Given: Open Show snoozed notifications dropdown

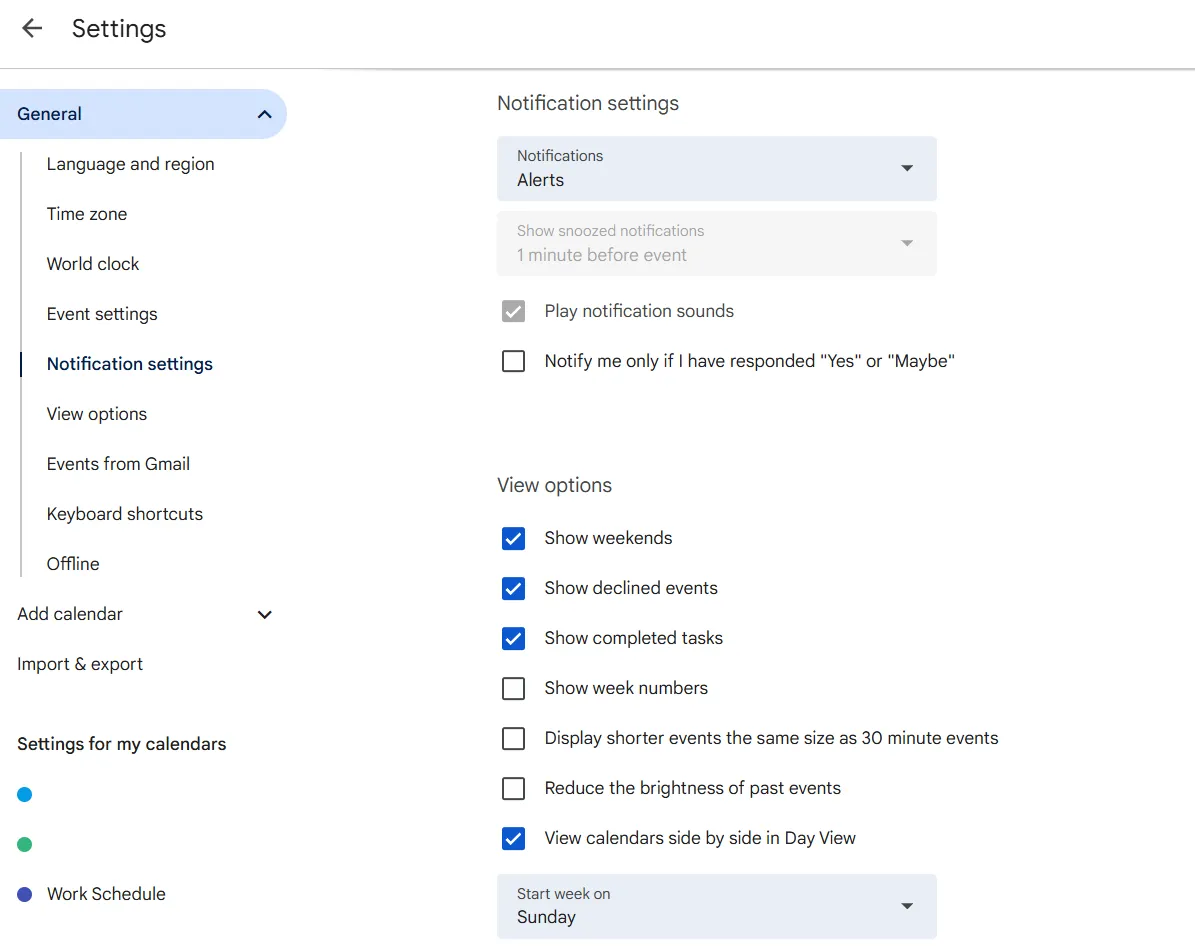Looking at the screenshot, I should coord(716,243).
